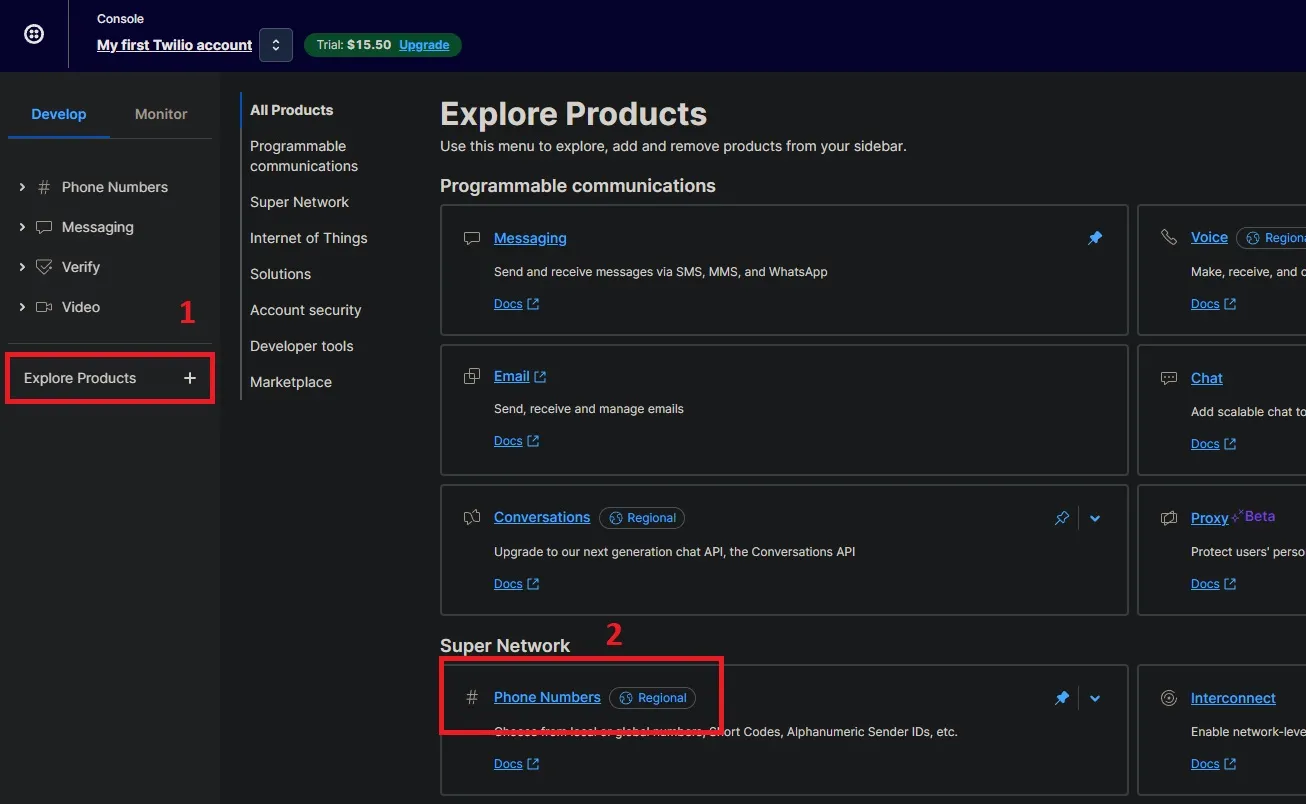Image resolution: width=1306 pixels, height=804 pixels.
Task: Click the Interconnect product icon
Action: point(1168,698)
